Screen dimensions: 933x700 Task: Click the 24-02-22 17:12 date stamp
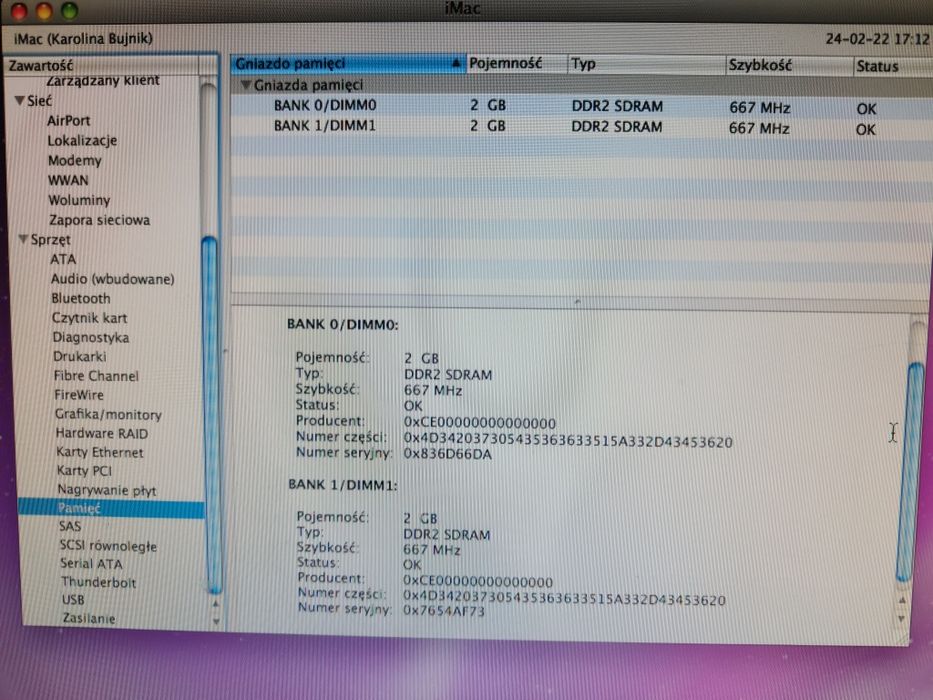[x=877, y=39]
